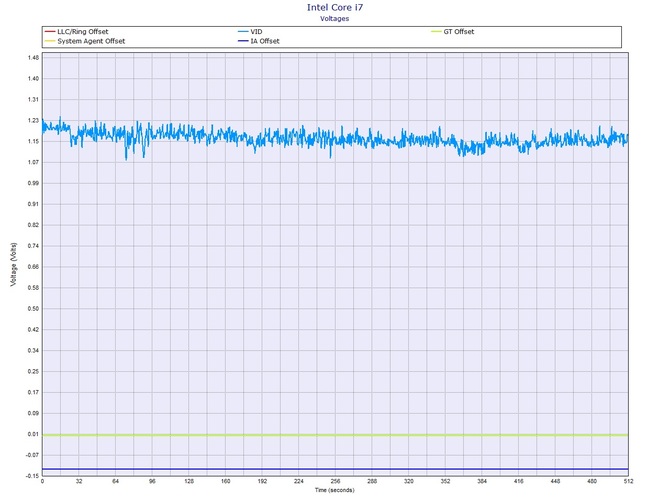Click the GT Offset legend entry

[x=453, y=32]
